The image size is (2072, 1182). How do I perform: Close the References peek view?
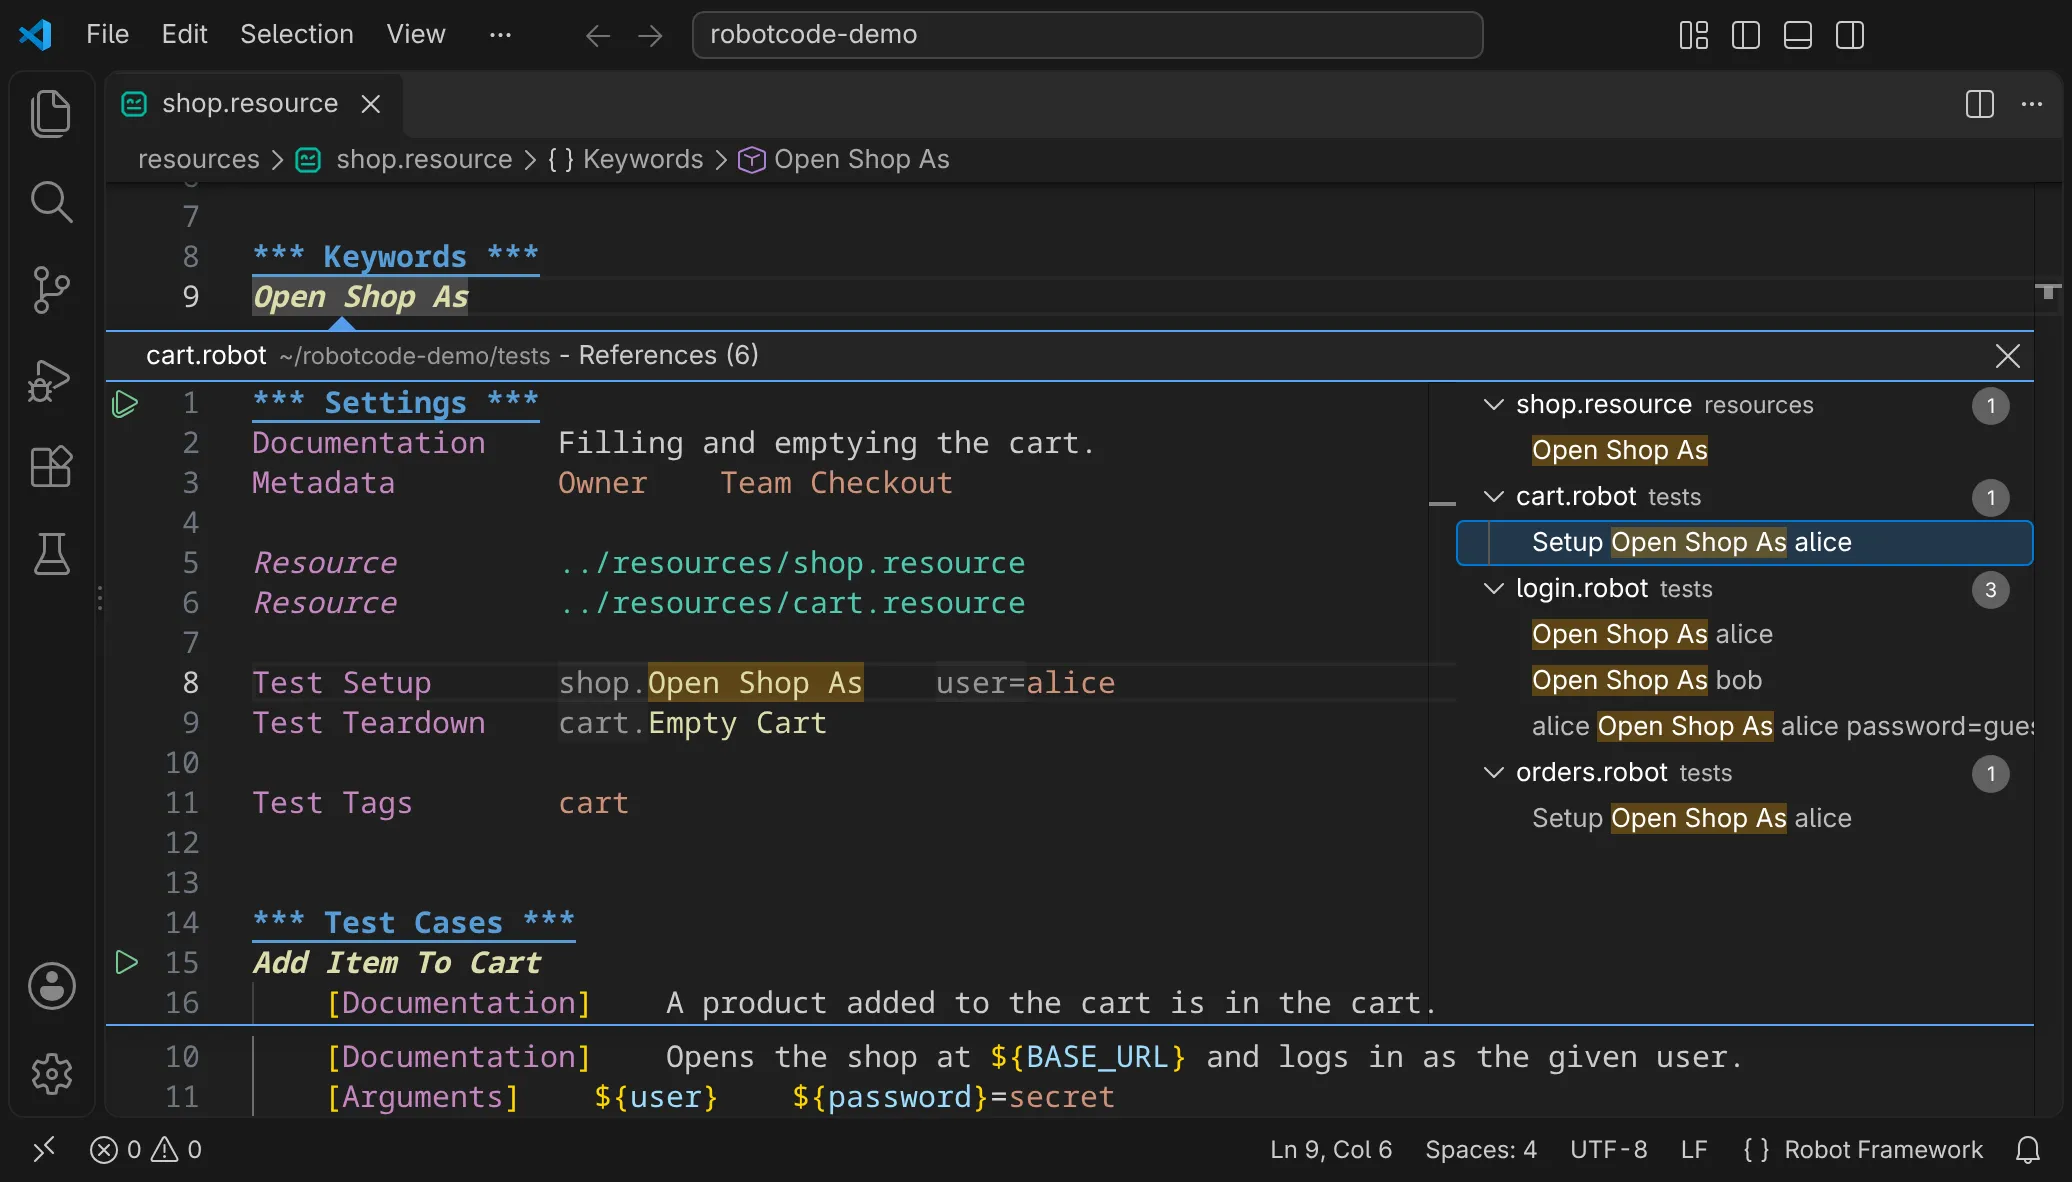(x=2007, y=356)
